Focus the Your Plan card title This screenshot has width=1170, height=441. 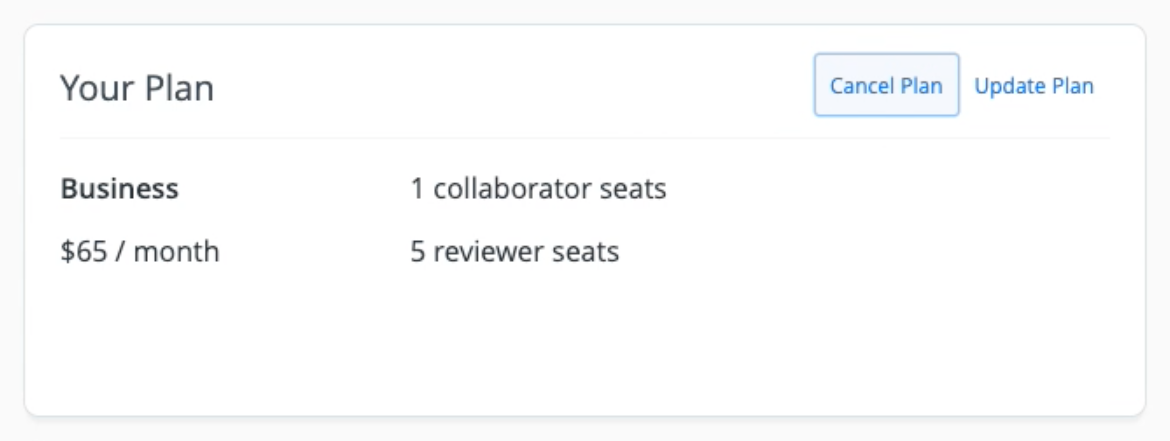click(x=137, y=88)
